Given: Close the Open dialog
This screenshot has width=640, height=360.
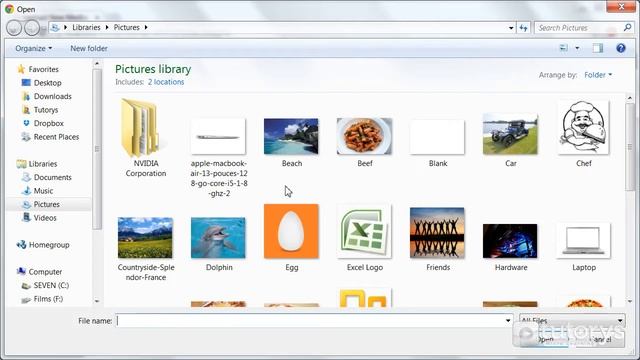Looking at the screenshot, I should (621, 7).
